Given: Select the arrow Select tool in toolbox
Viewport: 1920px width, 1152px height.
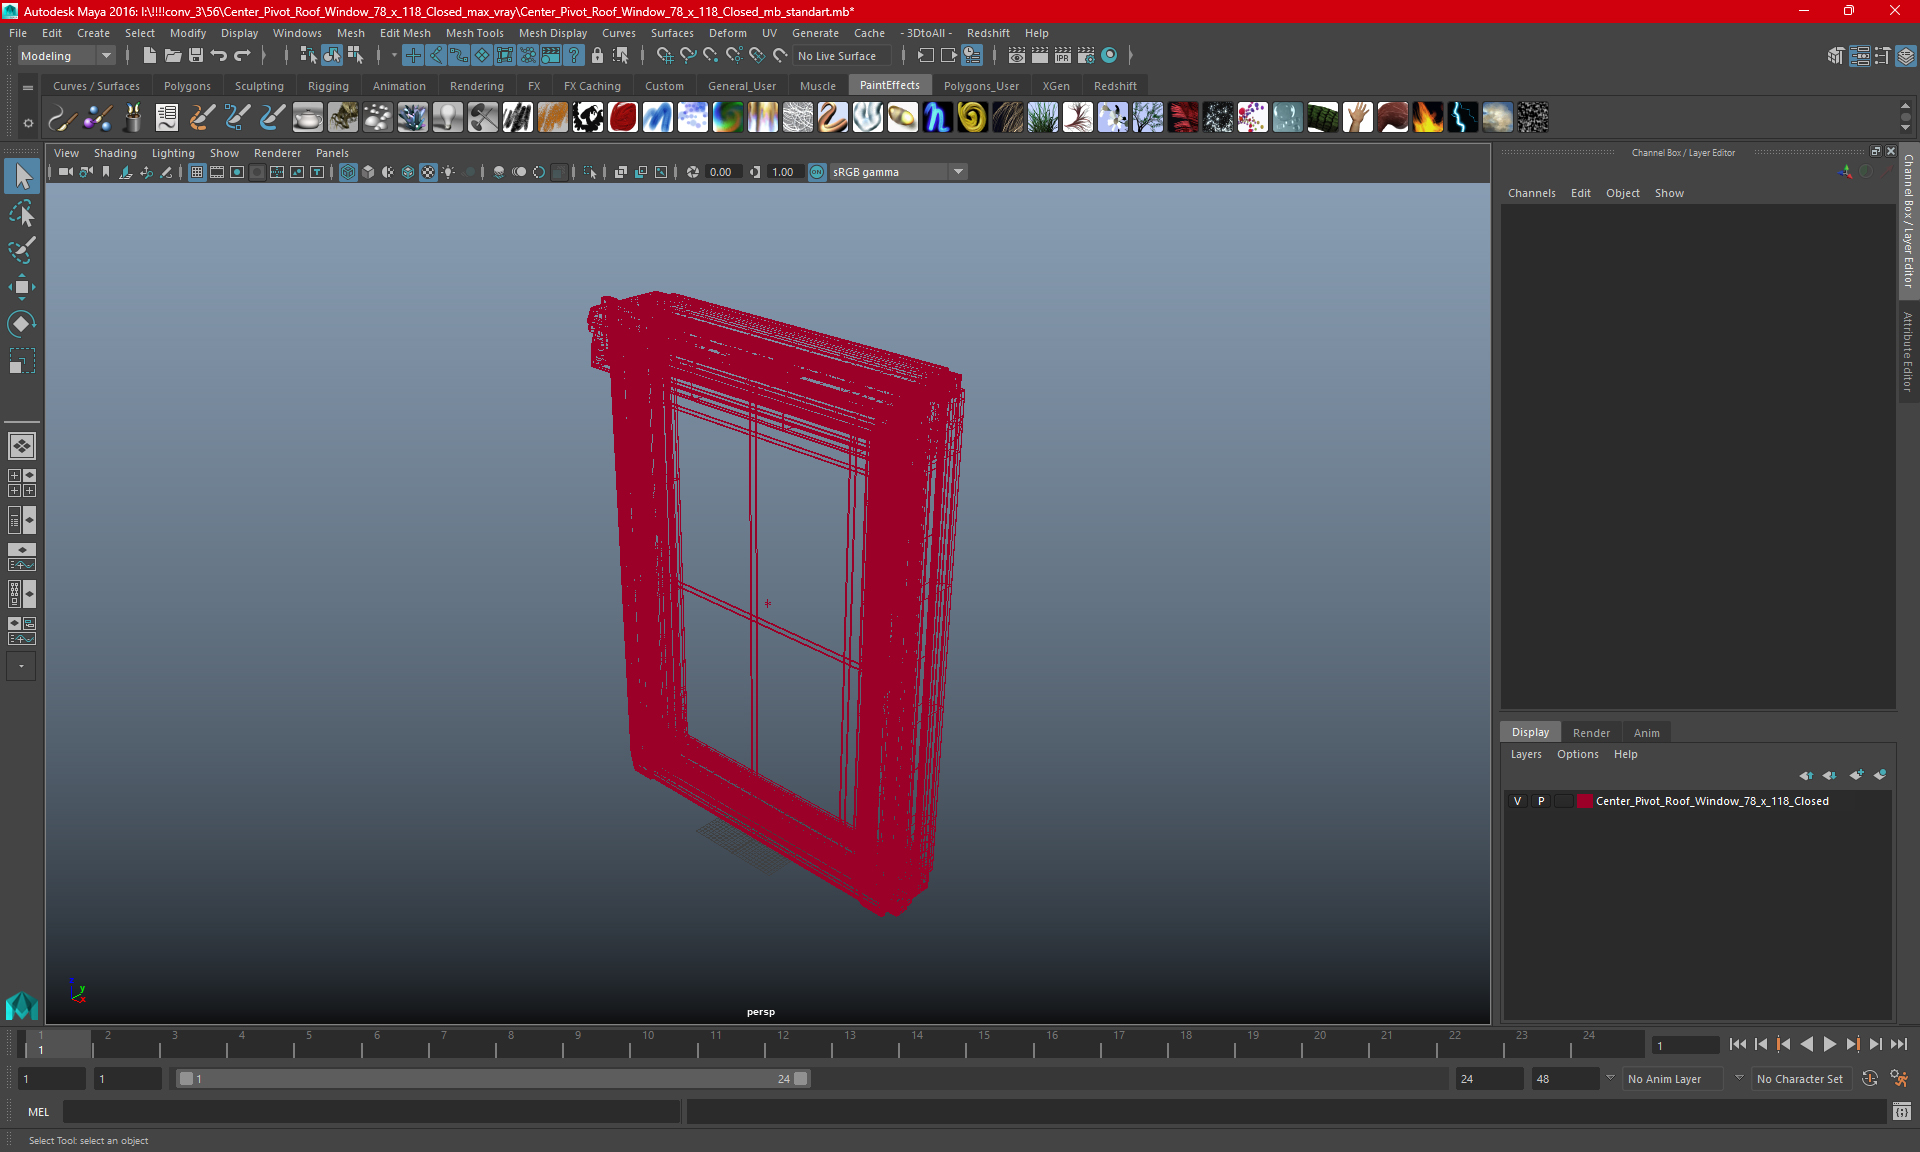Looking at the screenshot, I should pyautogui.click(x=22, y=177).
